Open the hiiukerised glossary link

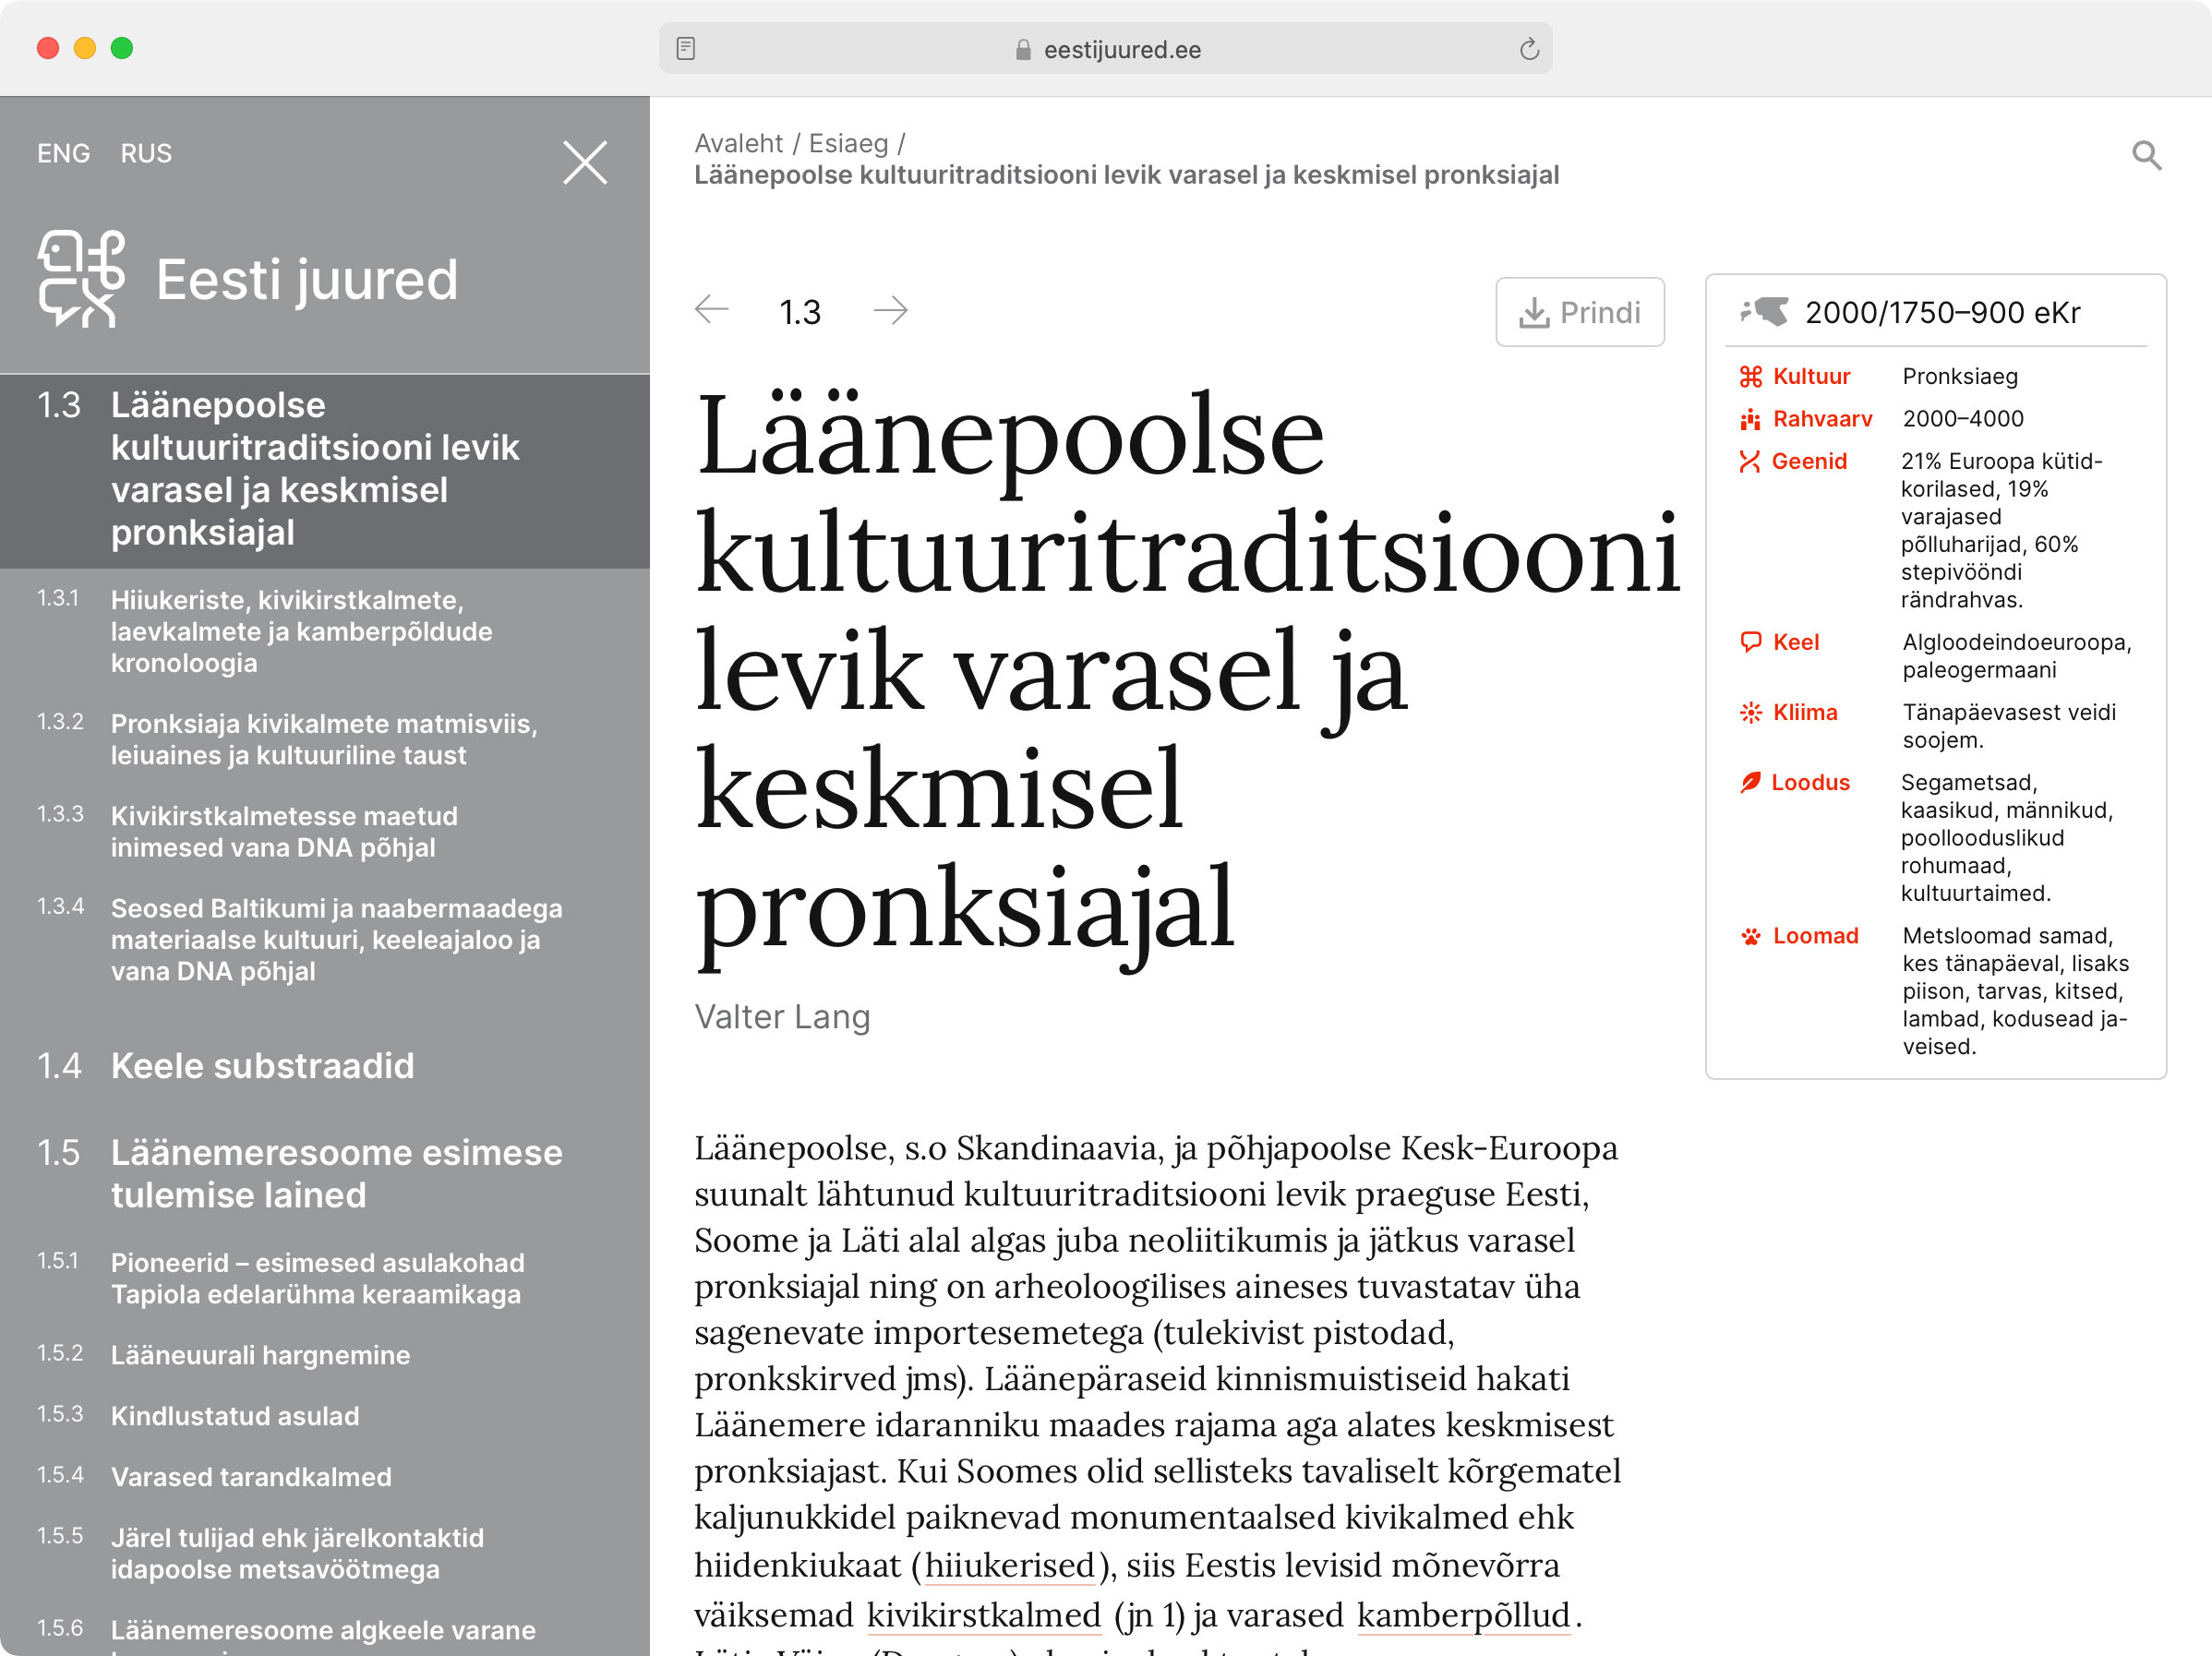tap(1009, 1565)
